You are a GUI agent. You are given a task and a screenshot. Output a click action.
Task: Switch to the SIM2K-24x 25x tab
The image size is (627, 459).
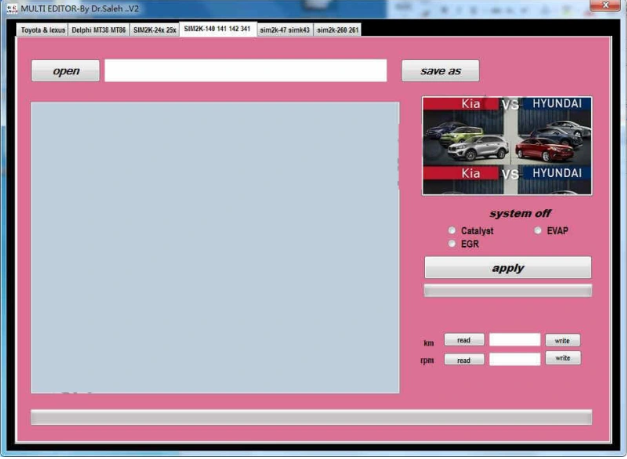154,30
